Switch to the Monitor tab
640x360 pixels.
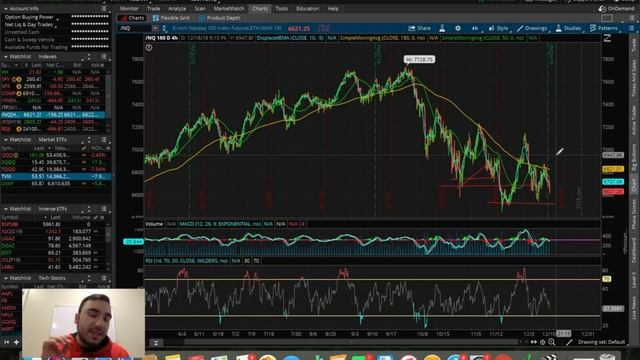point(129,9)
